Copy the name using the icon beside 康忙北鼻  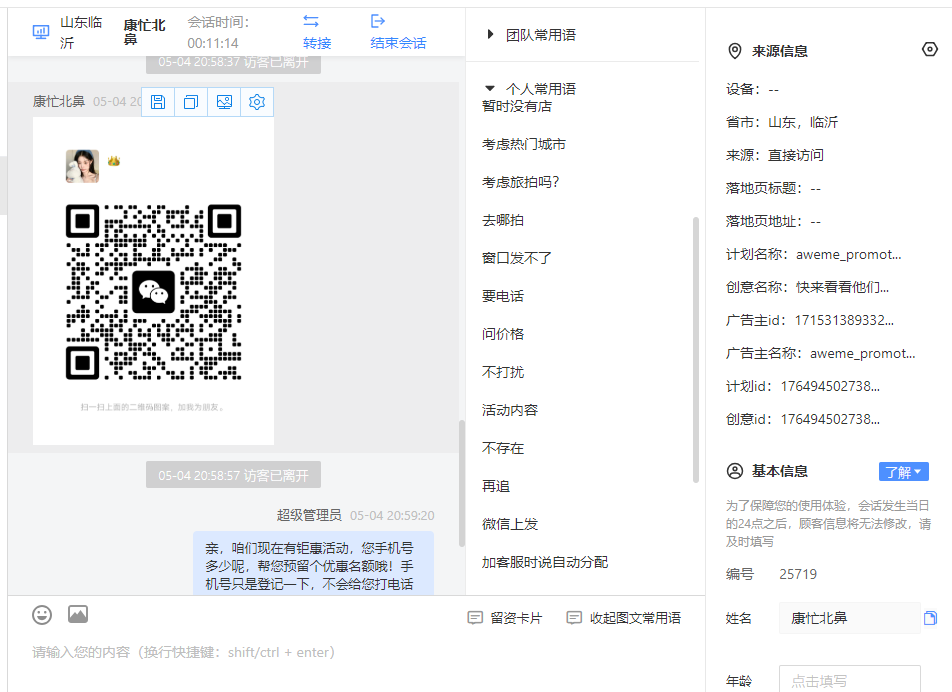[930, 618]
